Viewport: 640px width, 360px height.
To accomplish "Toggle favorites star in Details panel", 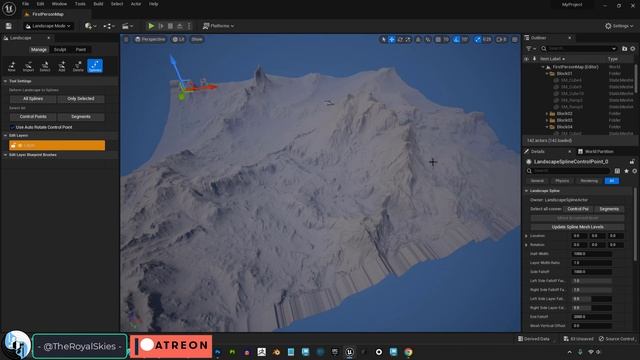I will pyautogui.click(x=626, y=171).
